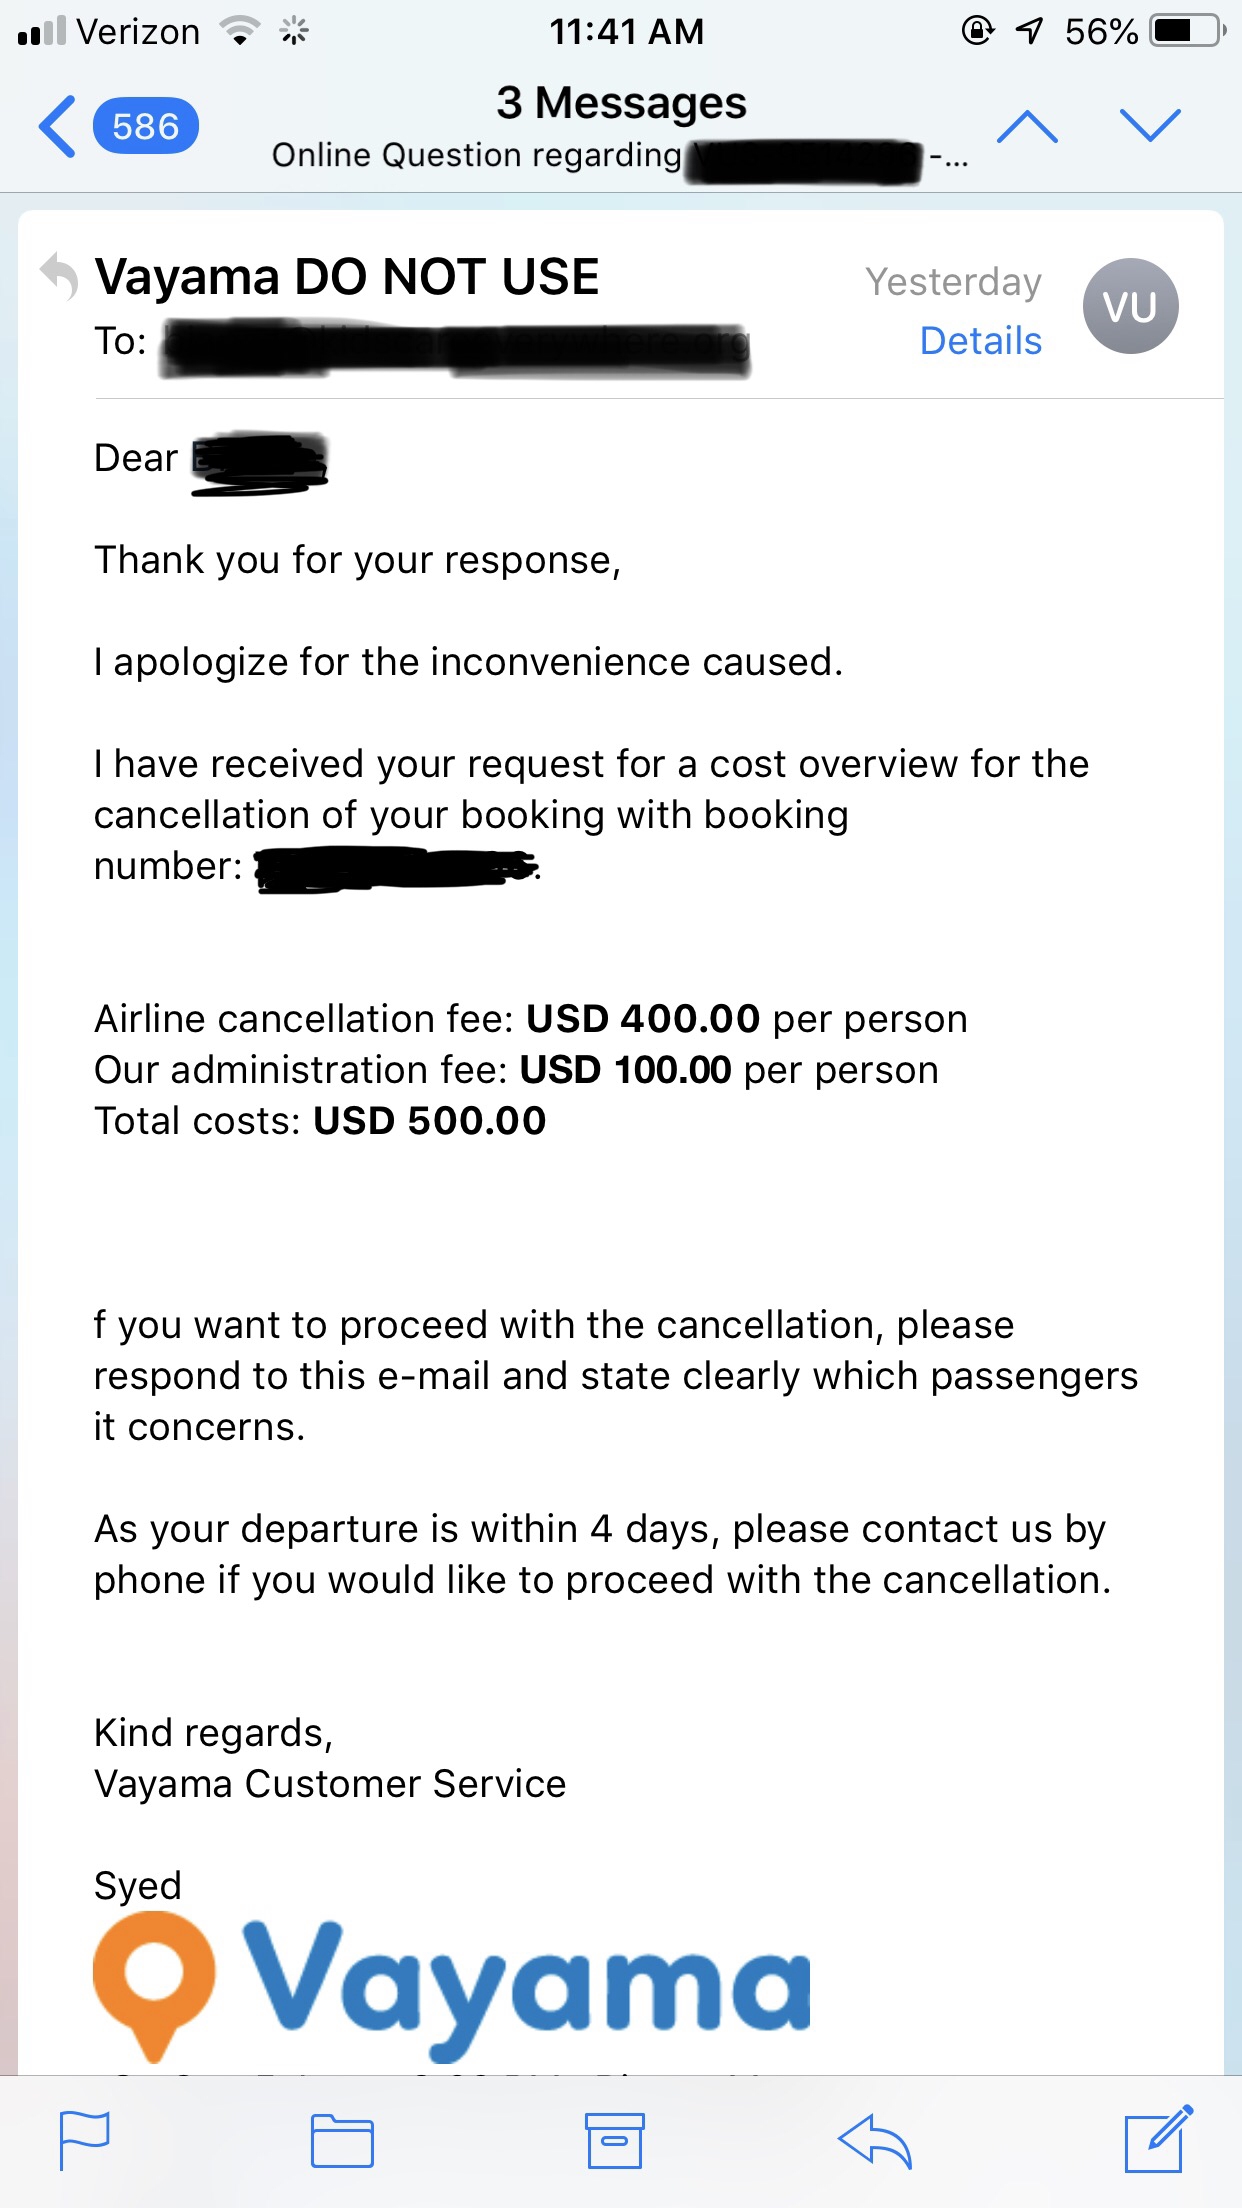This screenshot has width=1242, height=2208.
Task: Tap the back arrow to the inbox
Action: click(58, 127)
